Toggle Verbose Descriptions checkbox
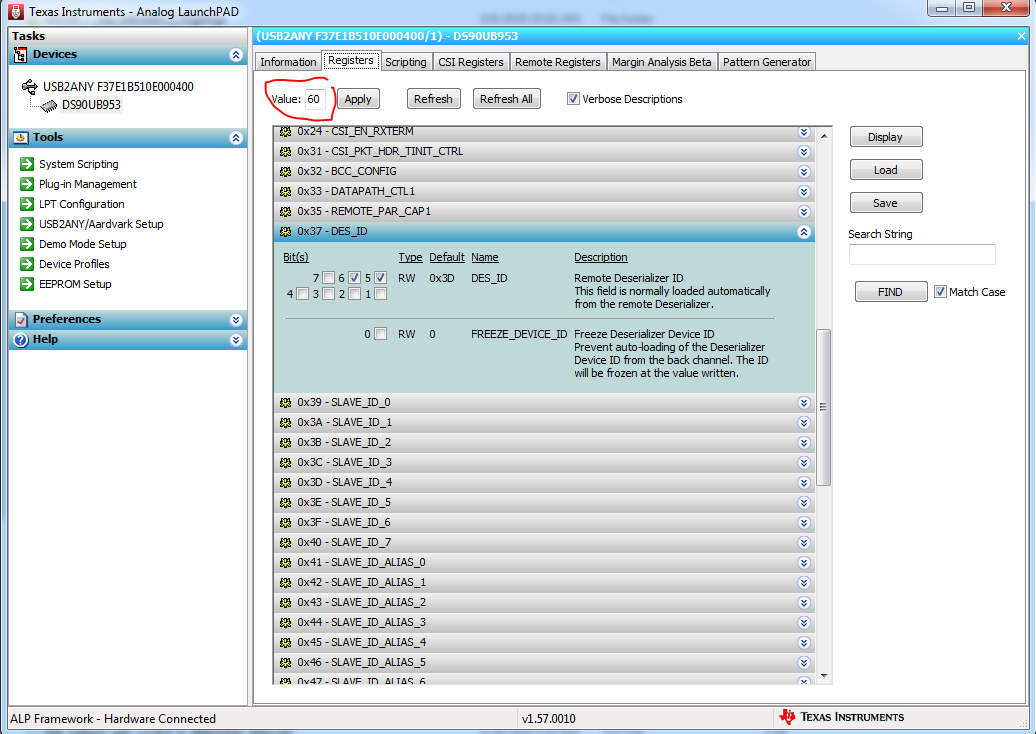The image size is (1036, 734). pos(573,99)
